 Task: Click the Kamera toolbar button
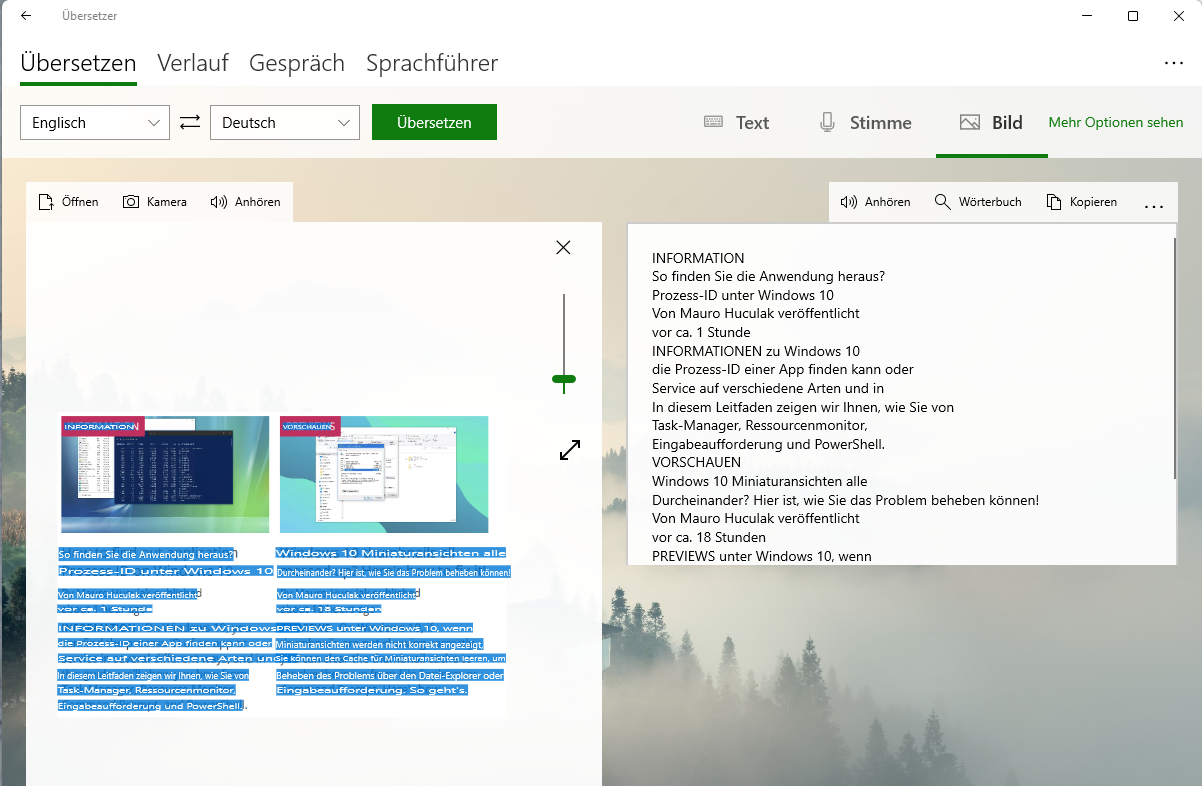point(155,202)
